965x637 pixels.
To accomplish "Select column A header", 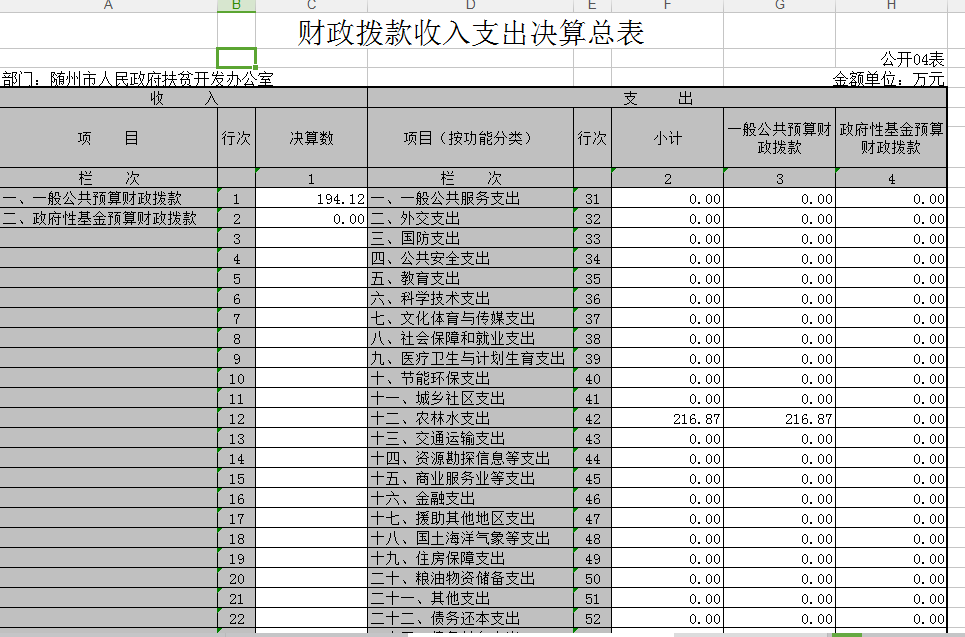I will pos(108,6).
